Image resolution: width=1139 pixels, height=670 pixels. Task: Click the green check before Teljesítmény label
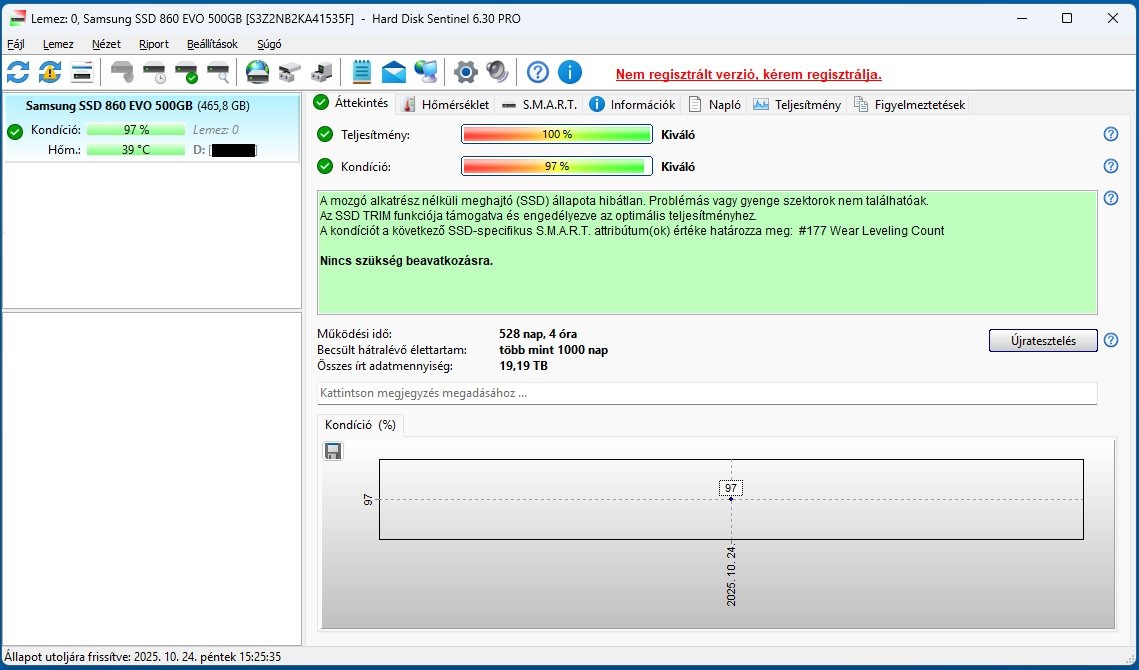tap(325, 134)
